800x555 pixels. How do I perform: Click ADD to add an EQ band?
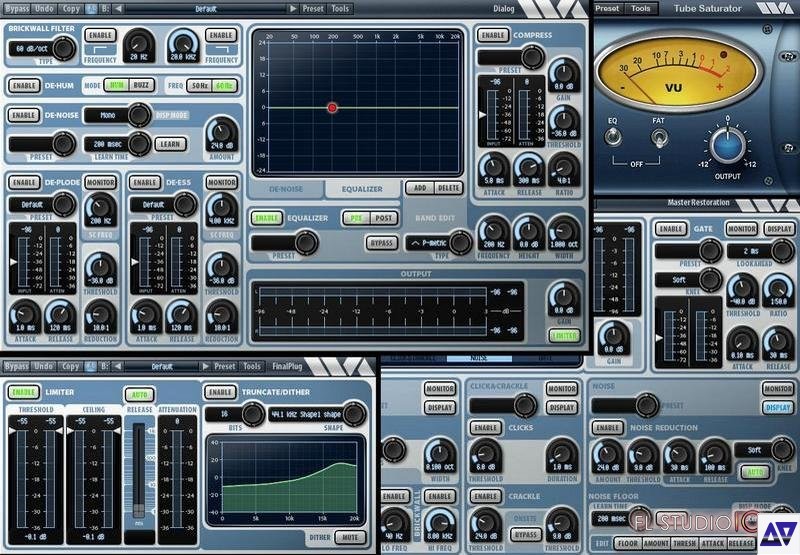tap(420, 188)
